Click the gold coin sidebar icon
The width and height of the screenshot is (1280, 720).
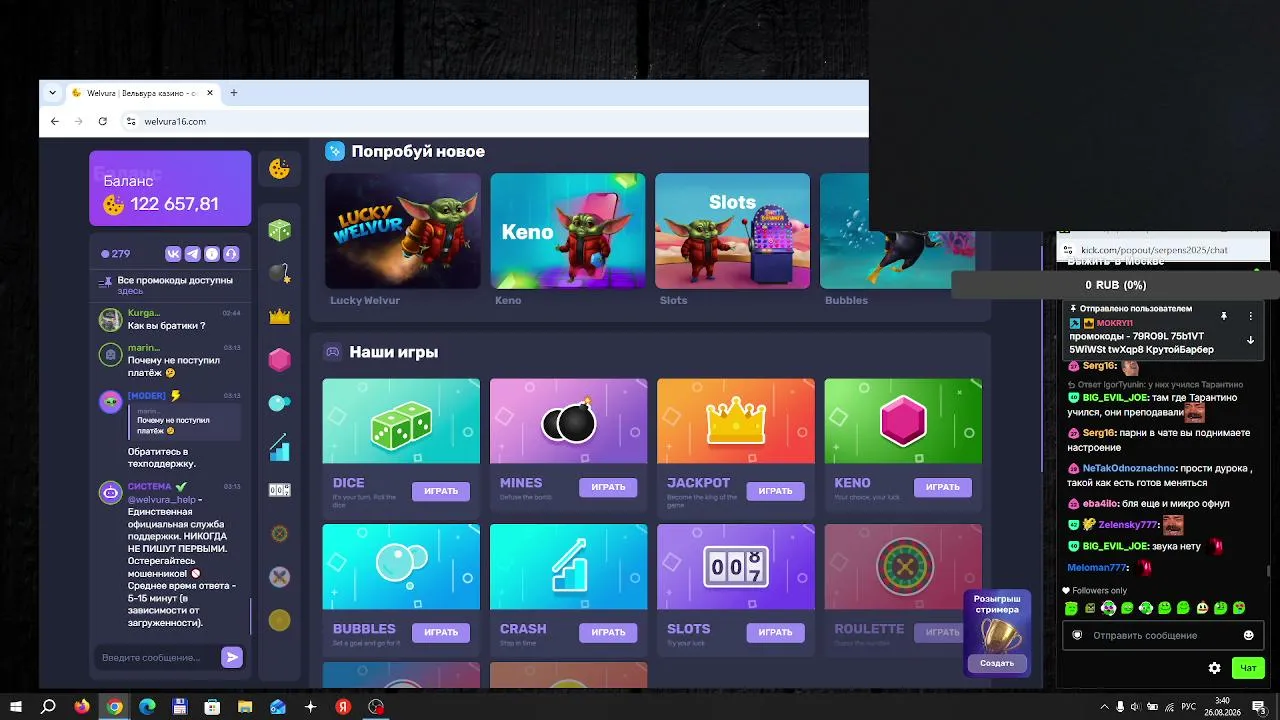pyautogui.click(x=279, y=620)
